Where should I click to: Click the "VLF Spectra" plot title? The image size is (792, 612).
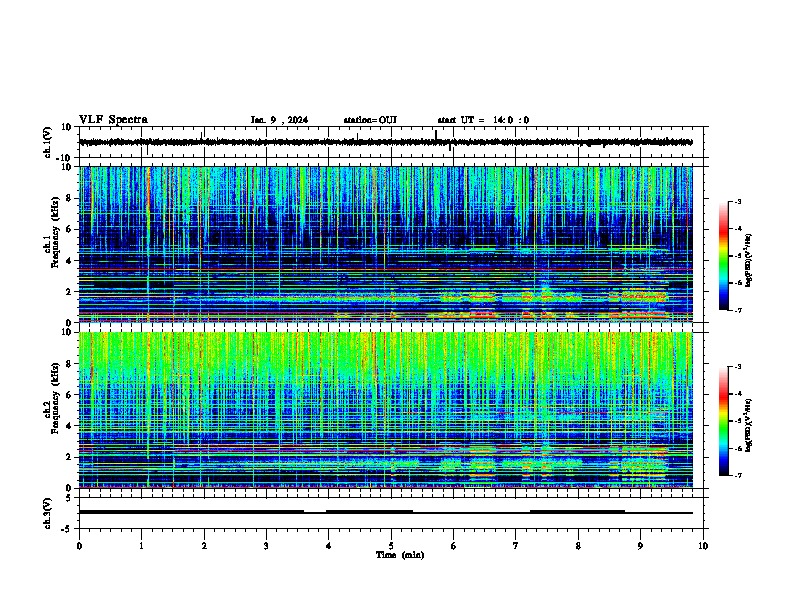pos(113,119)
